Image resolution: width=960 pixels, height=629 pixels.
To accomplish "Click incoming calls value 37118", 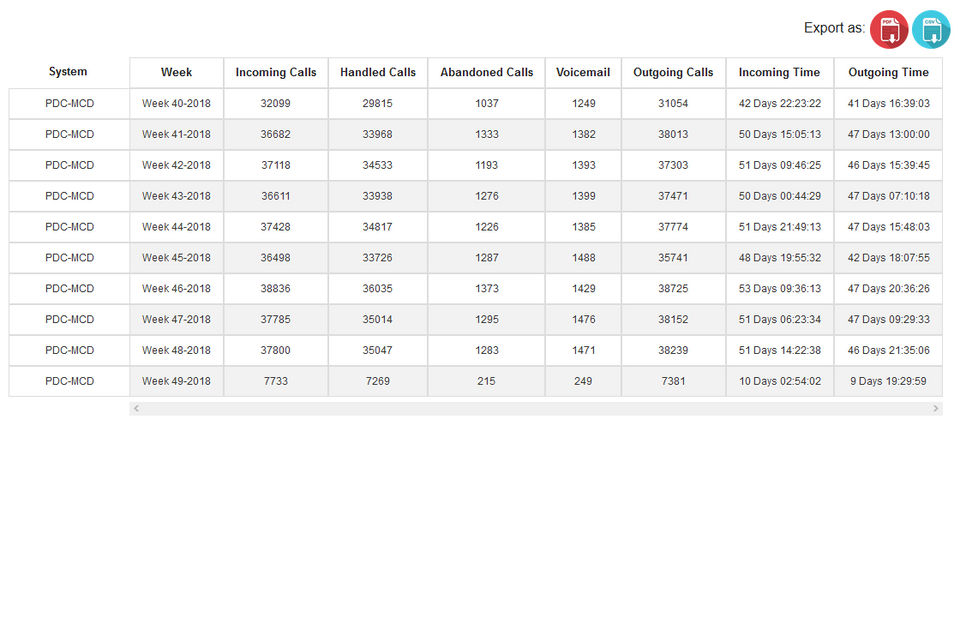I will coord(276,165).
